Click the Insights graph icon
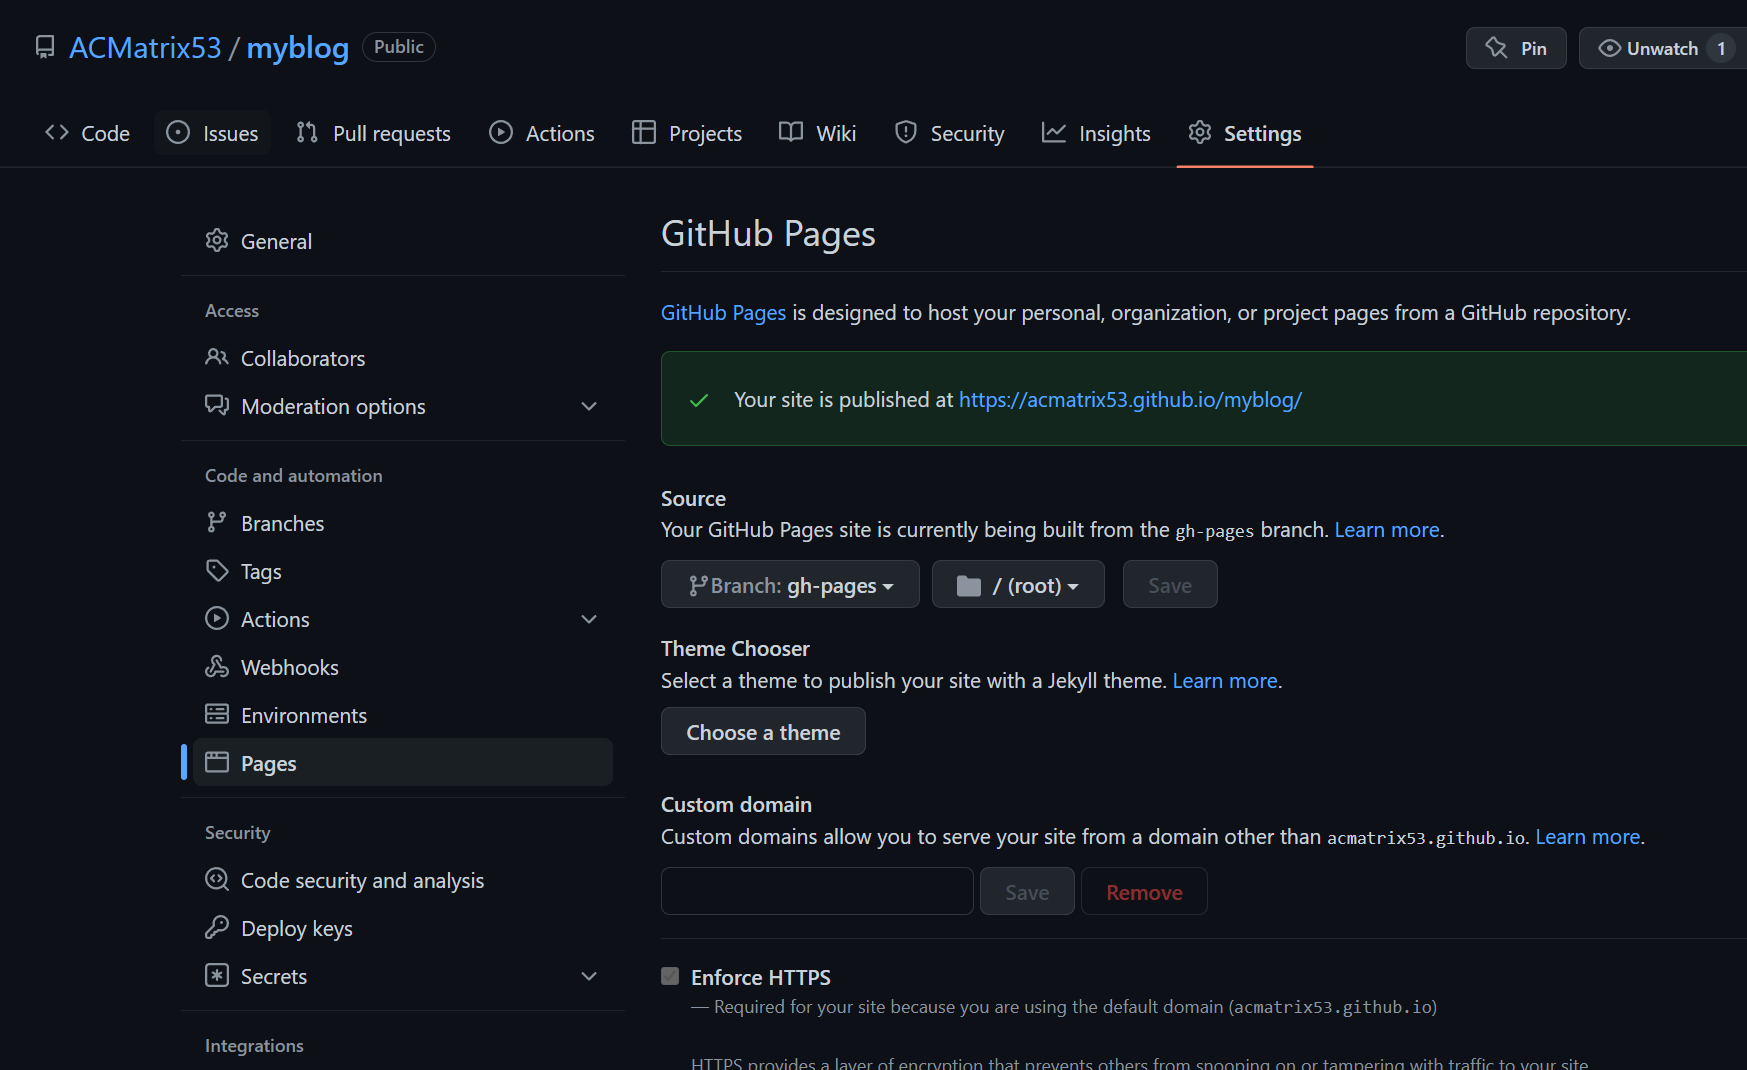The image size is (1747, 1070). tap(1054, 133)
